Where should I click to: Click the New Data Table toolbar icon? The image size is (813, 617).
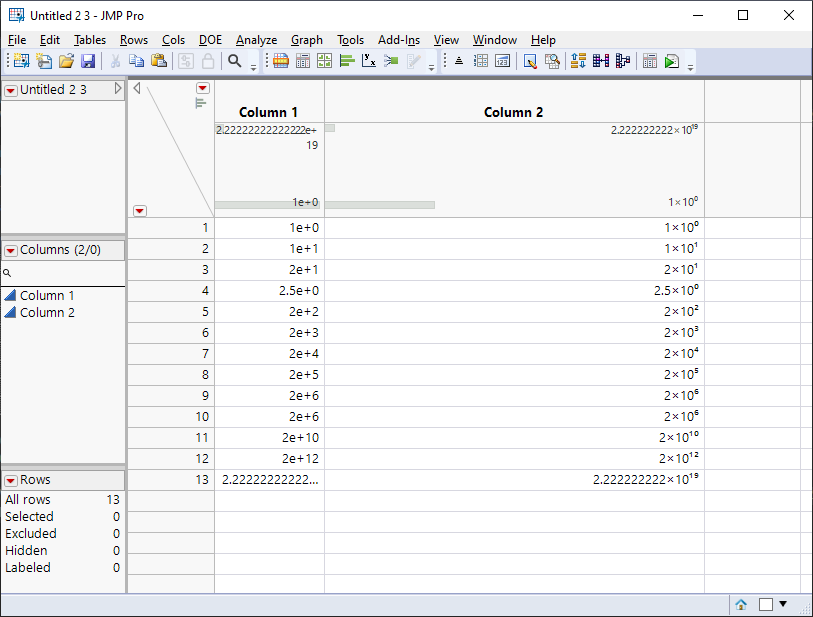tap(21, 61)
